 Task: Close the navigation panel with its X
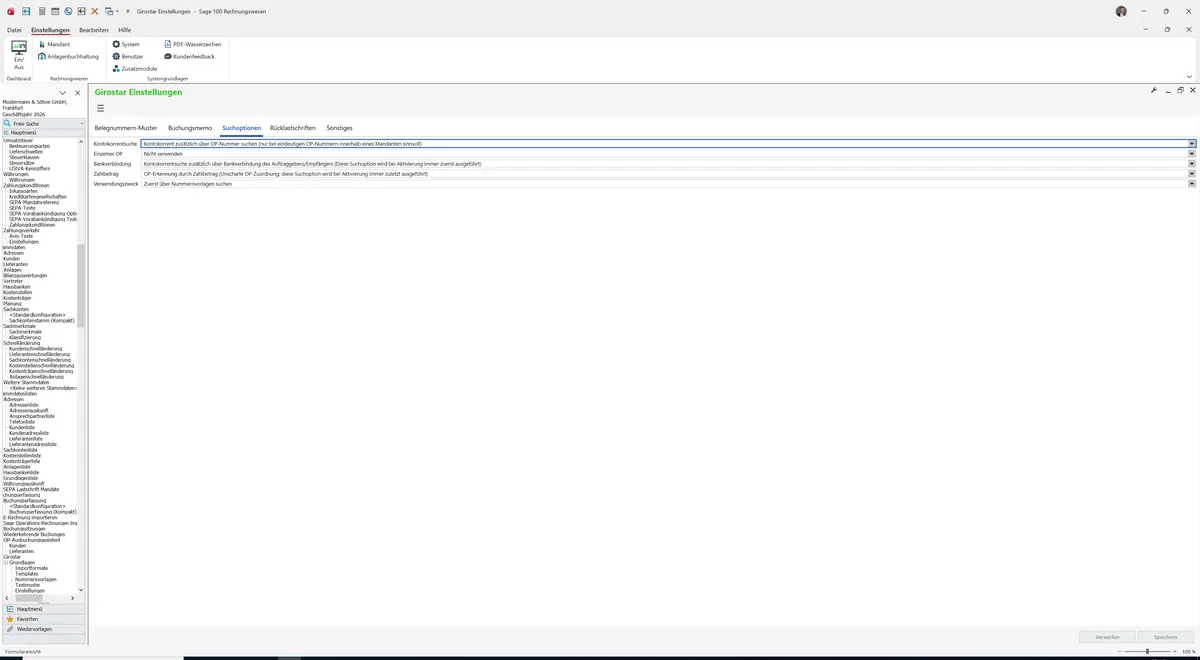pos(77,93)
